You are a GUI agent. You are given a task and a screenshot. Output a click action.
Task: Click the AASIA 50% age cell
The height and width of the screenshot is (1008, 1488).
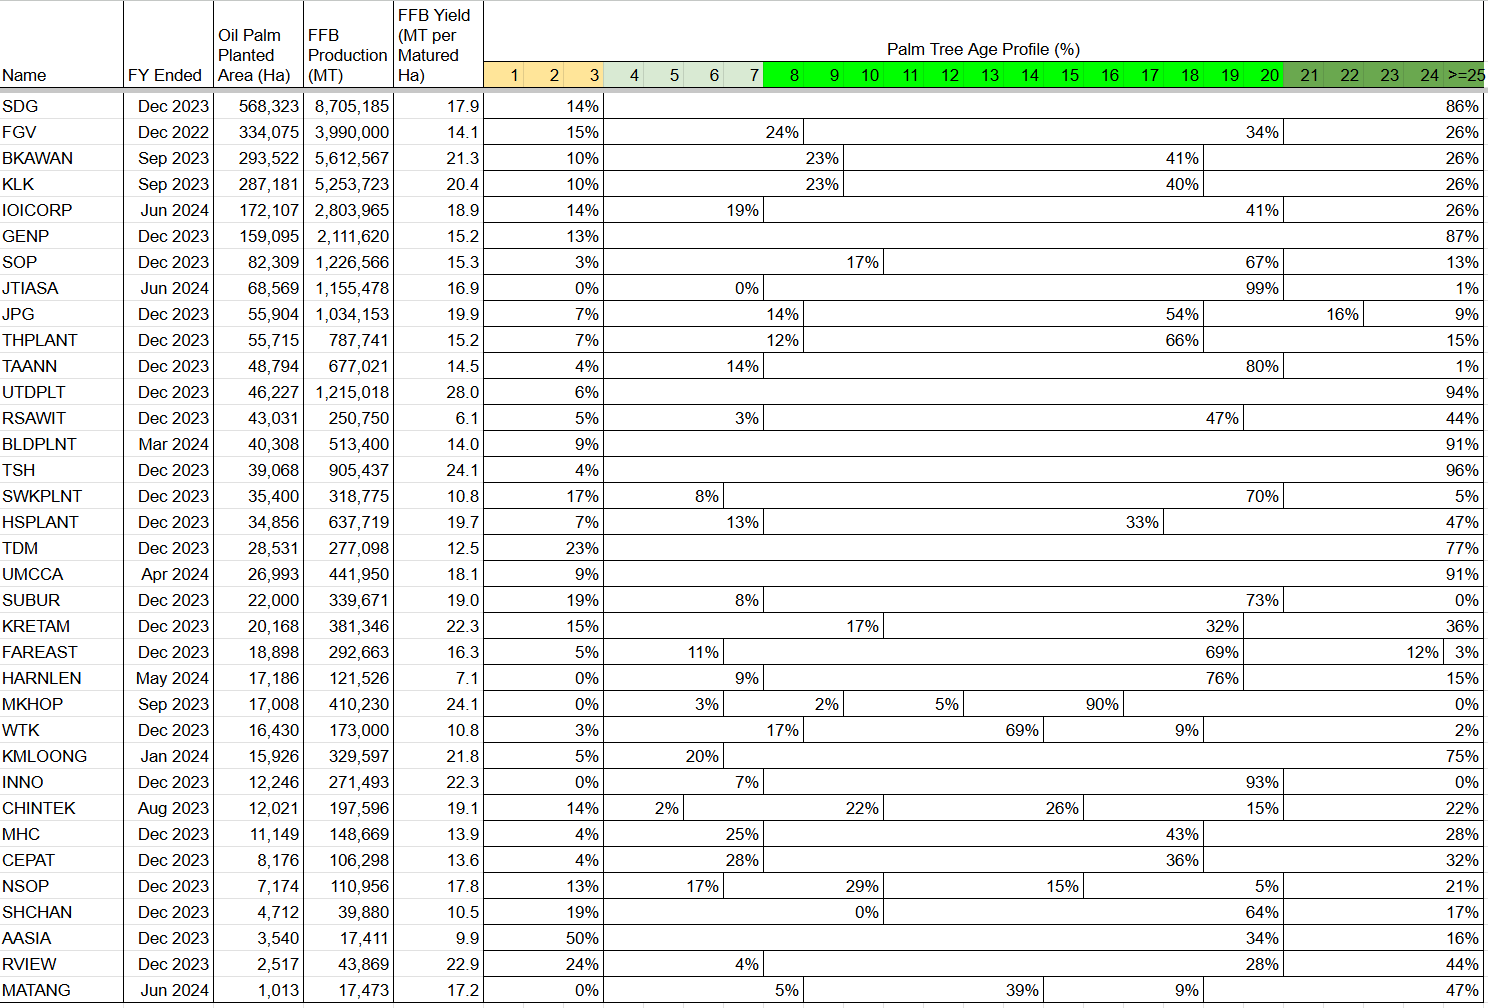544,938
